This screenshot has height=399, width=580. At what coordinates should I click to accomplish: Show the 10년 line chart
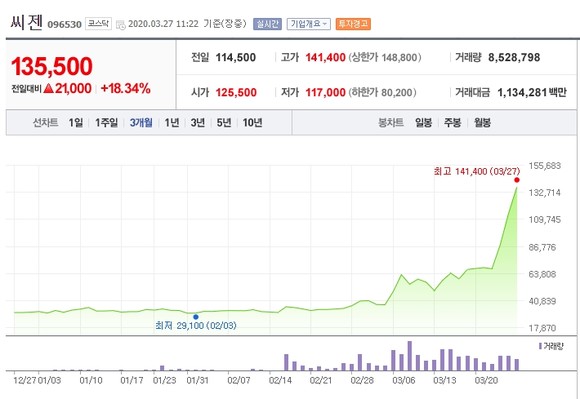(x=253, y=122)
